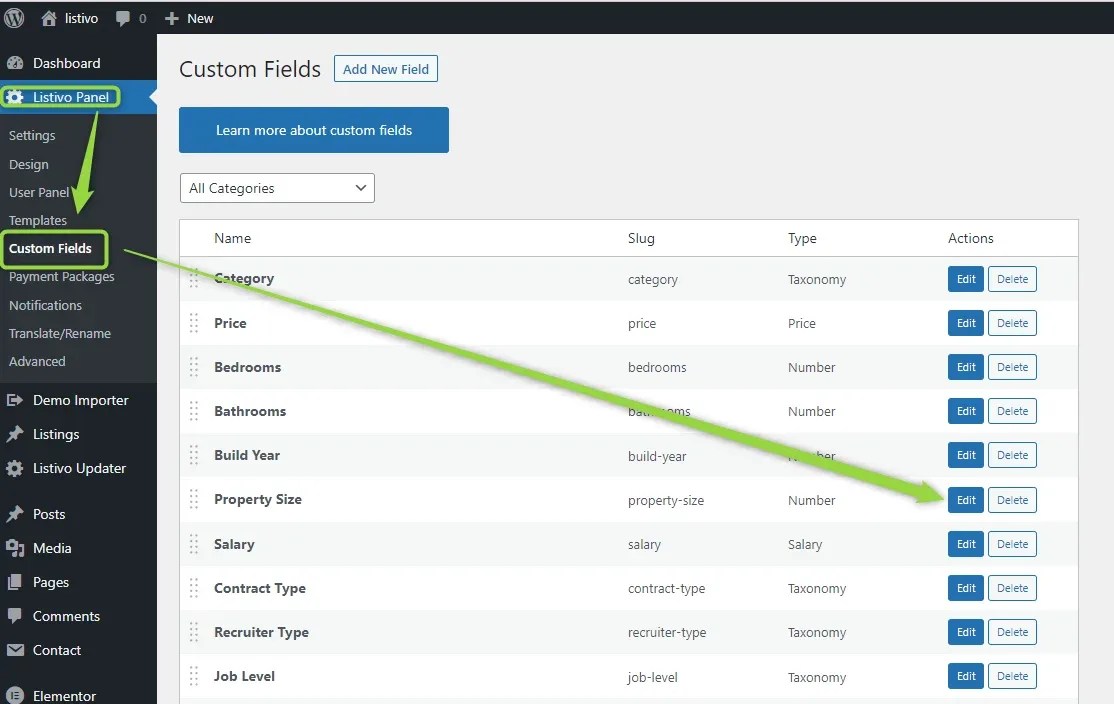Click drag handle beside Salary field
Screen dimensions: 1114x704
point(194,544)
